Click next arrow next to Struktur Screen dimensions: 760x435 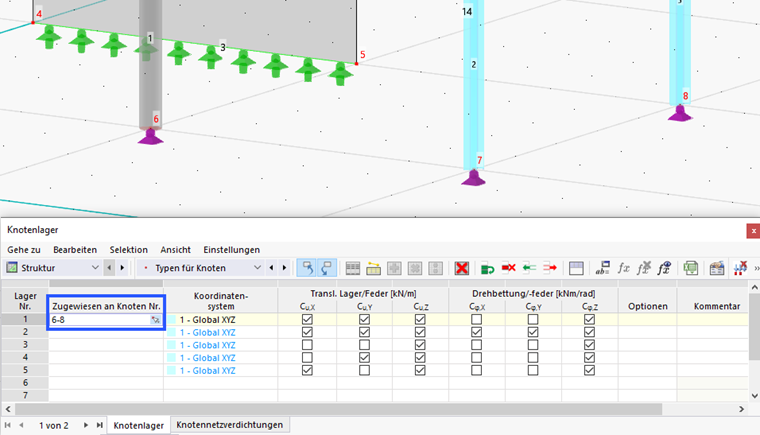tap(122, 268)
